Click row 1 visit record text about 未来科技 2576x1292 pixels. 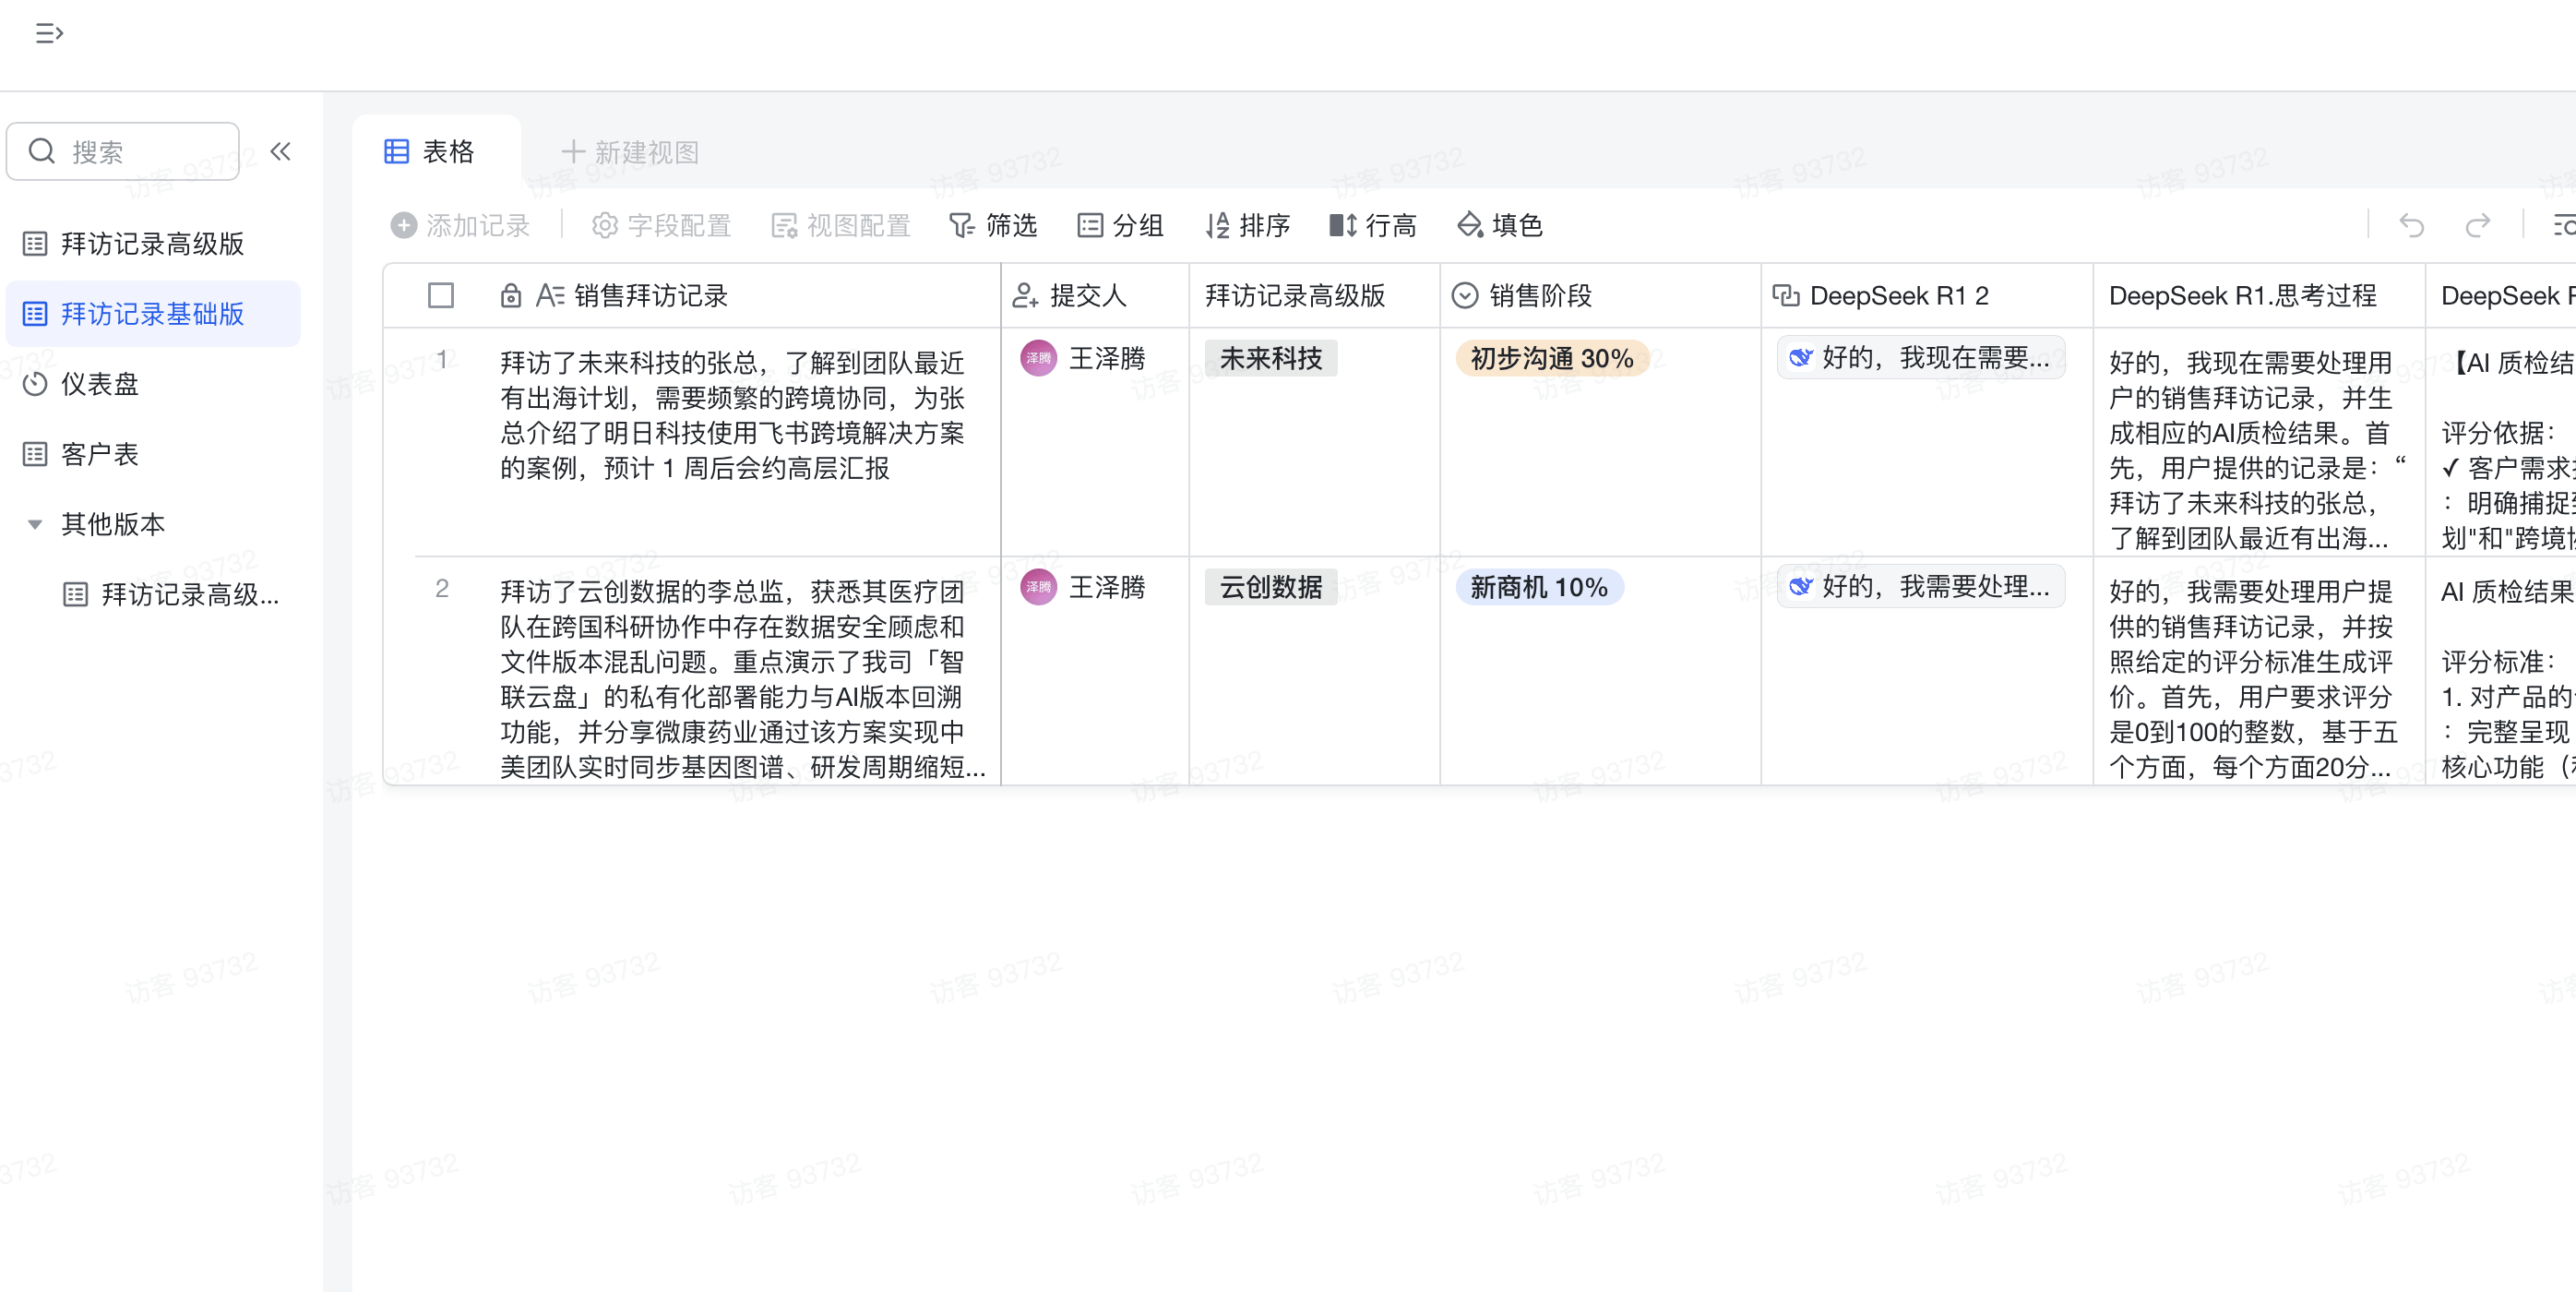pyautogui.click(x=732, y=415)
